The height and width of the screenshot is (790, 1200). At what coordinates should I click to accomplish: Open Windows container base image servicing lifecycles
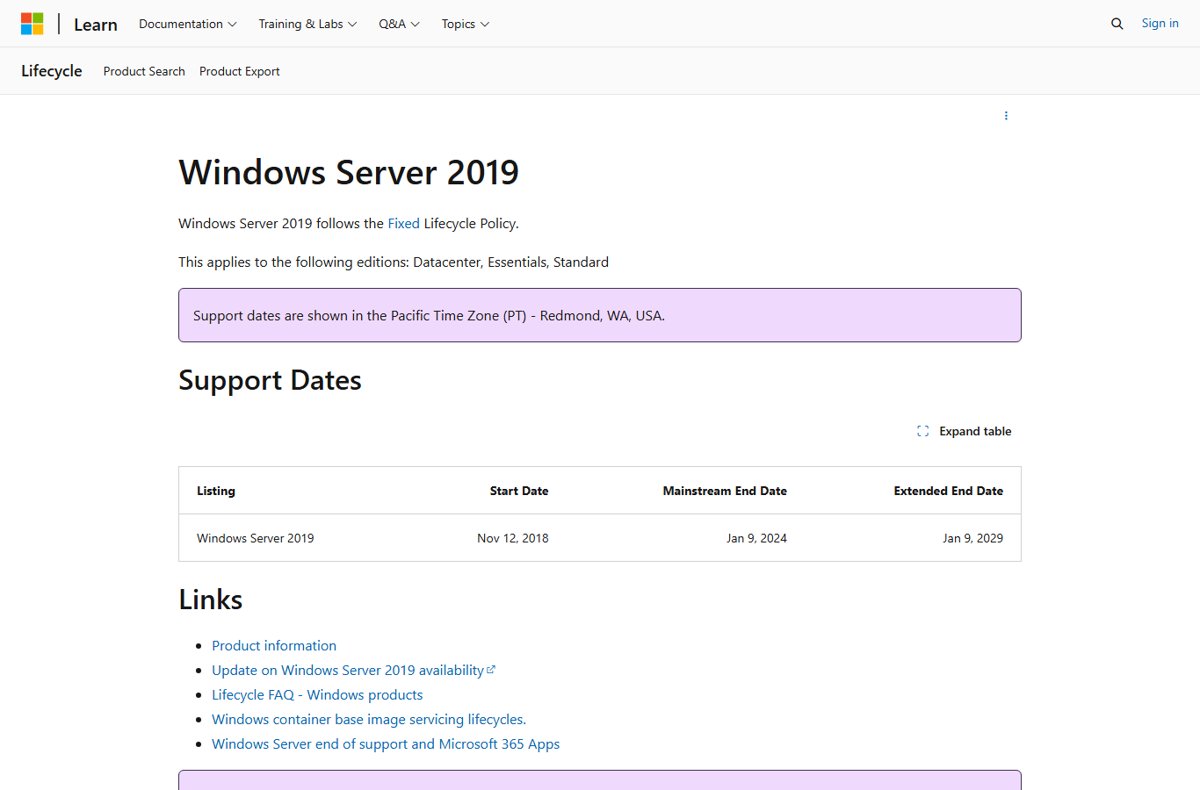tap(369, 719)
